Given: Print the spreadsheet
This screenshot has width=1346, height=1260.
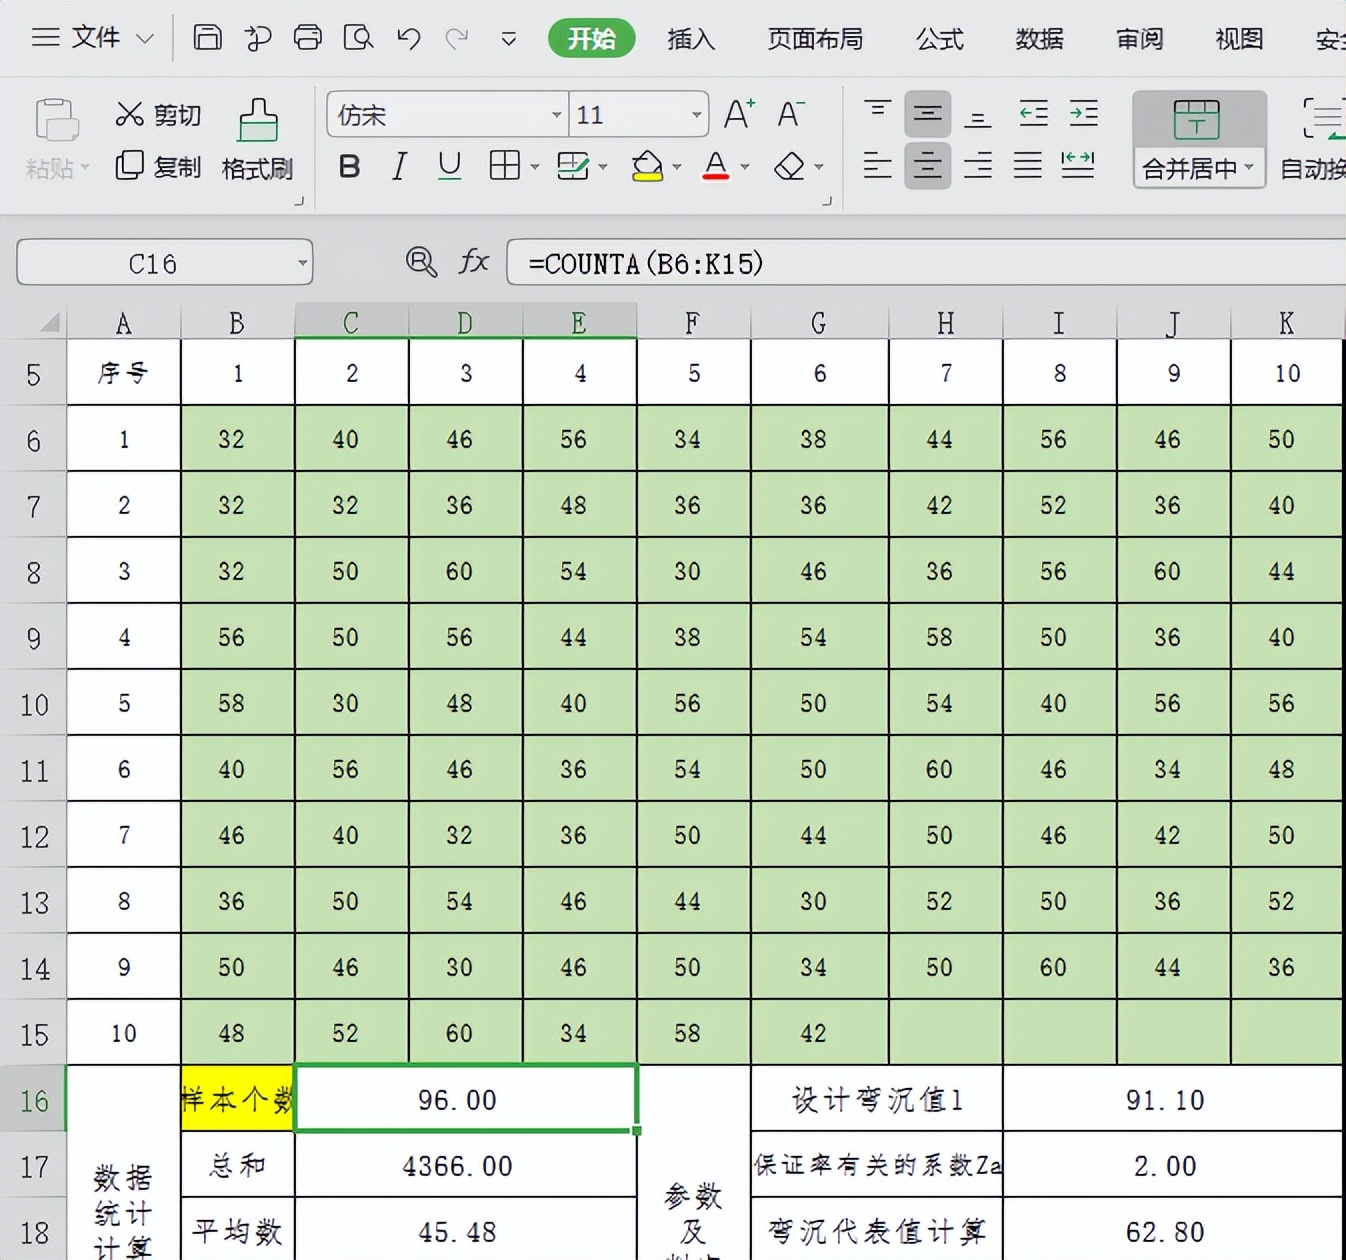Looking at the screenshot, I should tap(308, 38).
